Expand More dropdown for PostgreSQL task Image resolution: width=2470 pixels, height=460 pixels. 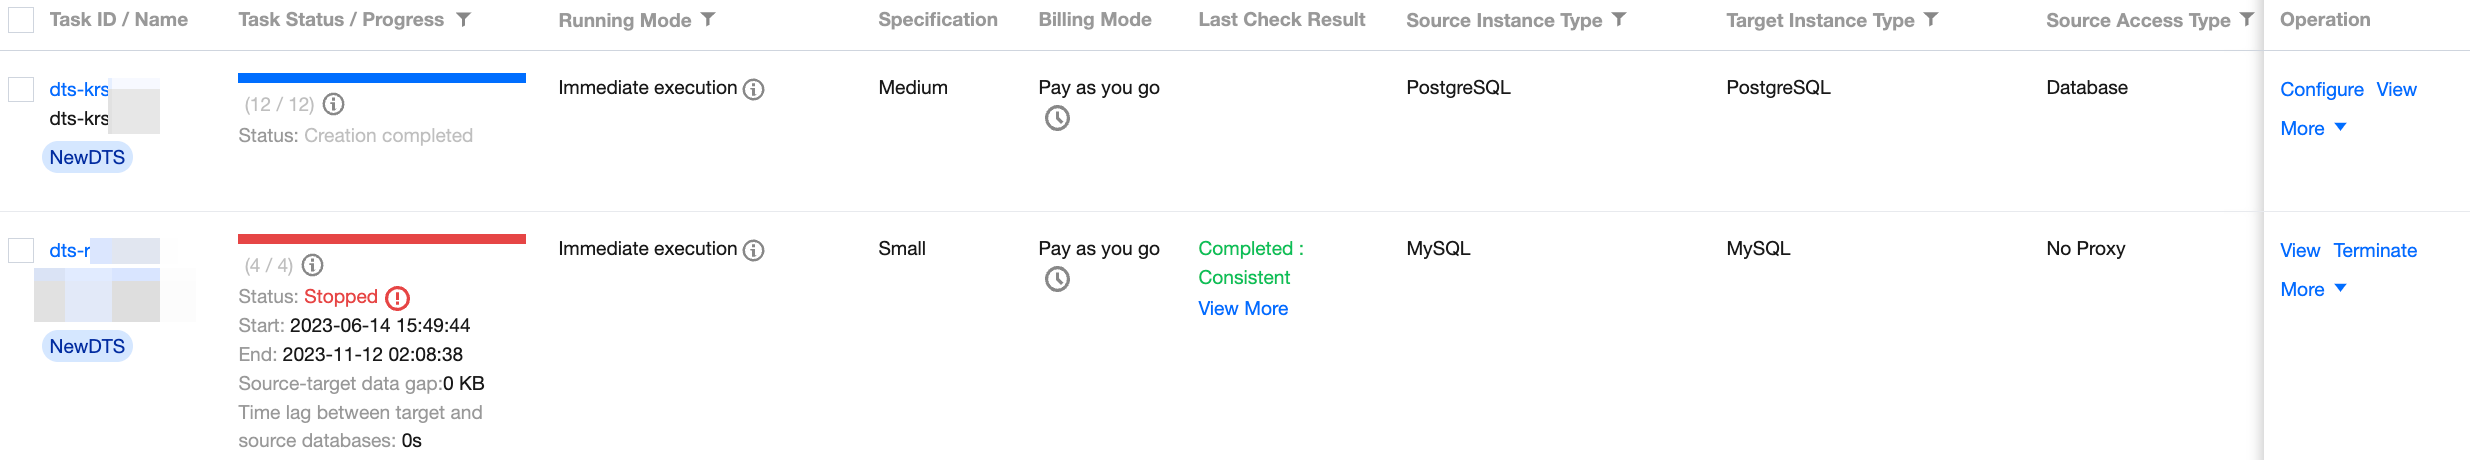pyautogui.click(x=2312, y=128)
